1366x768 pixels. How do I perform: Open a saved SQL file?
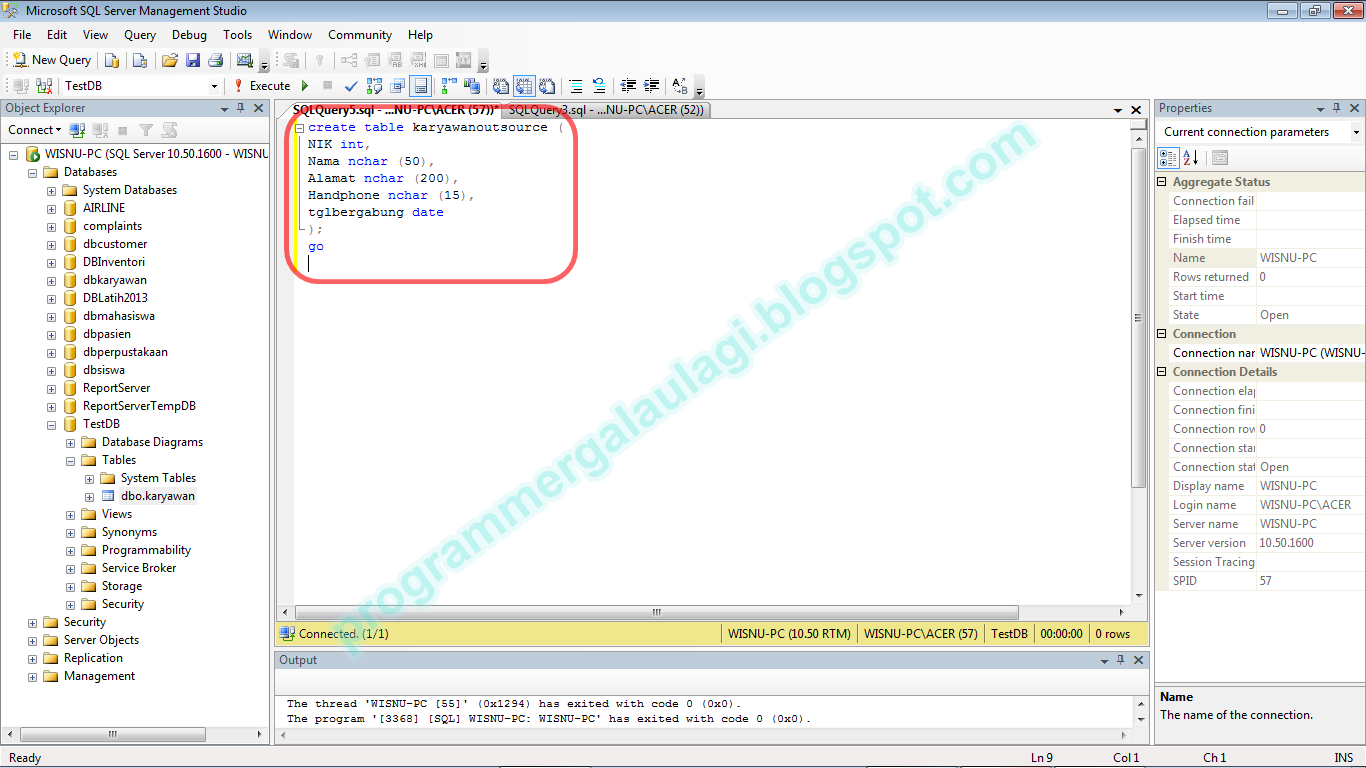[x=169, y=59]
